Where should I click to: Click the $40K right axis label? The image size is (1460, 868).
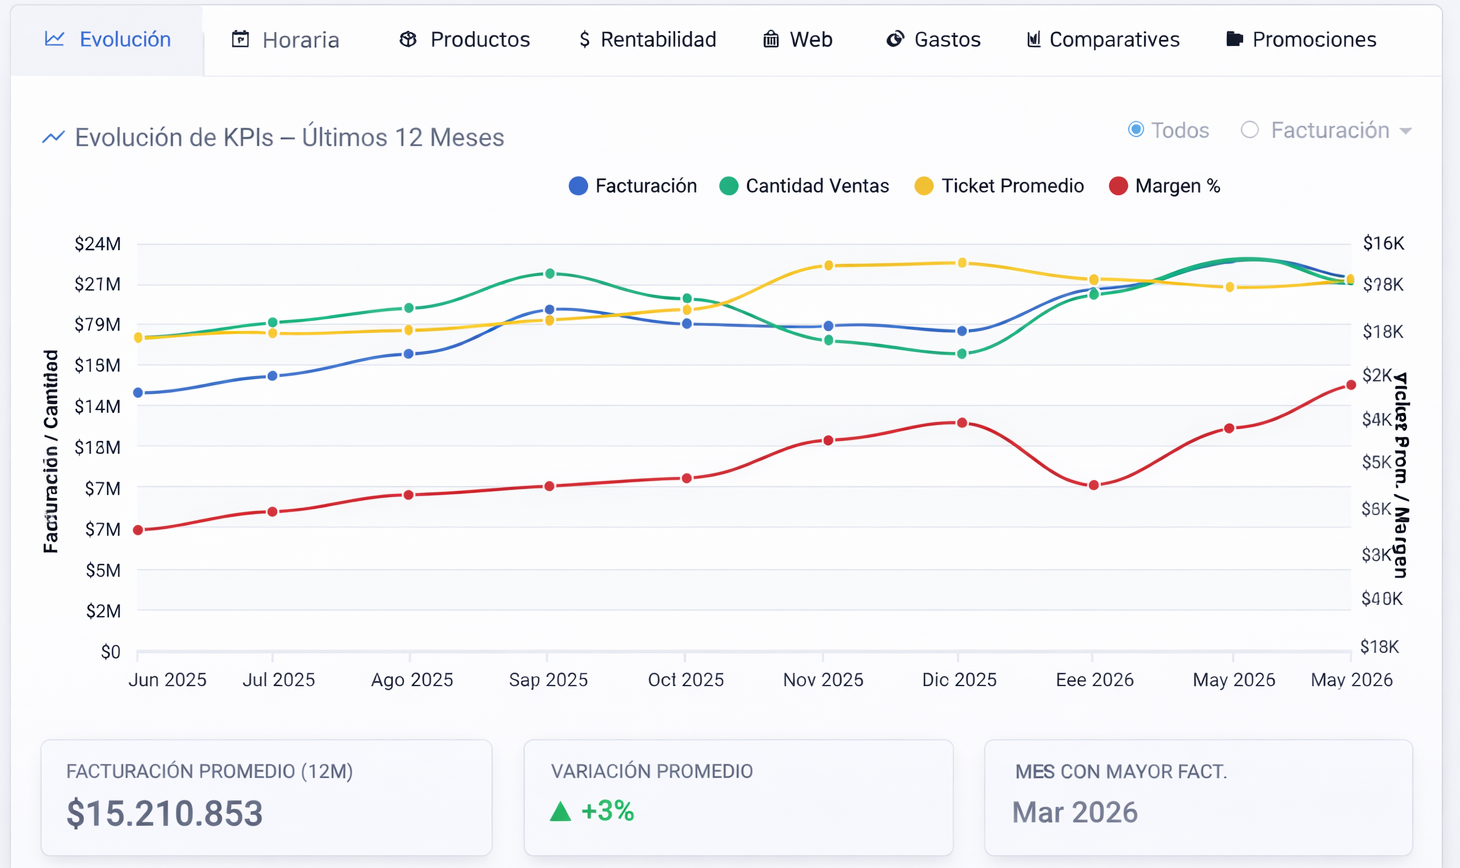point(1382,599)
